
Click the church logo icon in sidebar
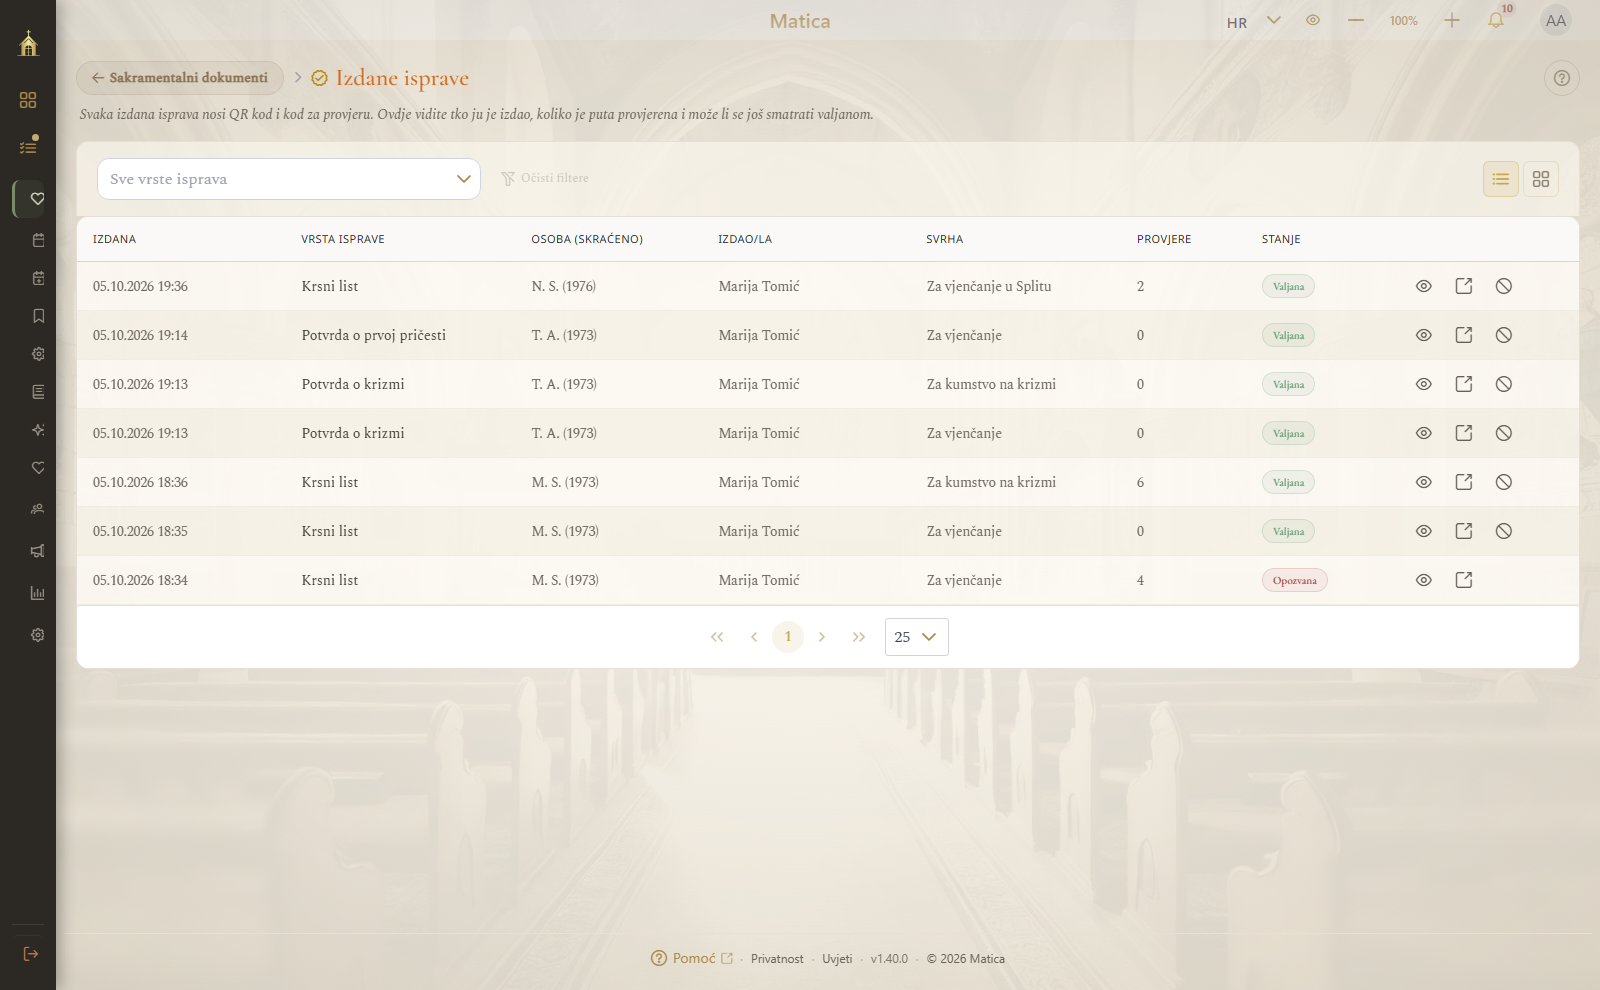pyautogui.click(x=28, y=43)
